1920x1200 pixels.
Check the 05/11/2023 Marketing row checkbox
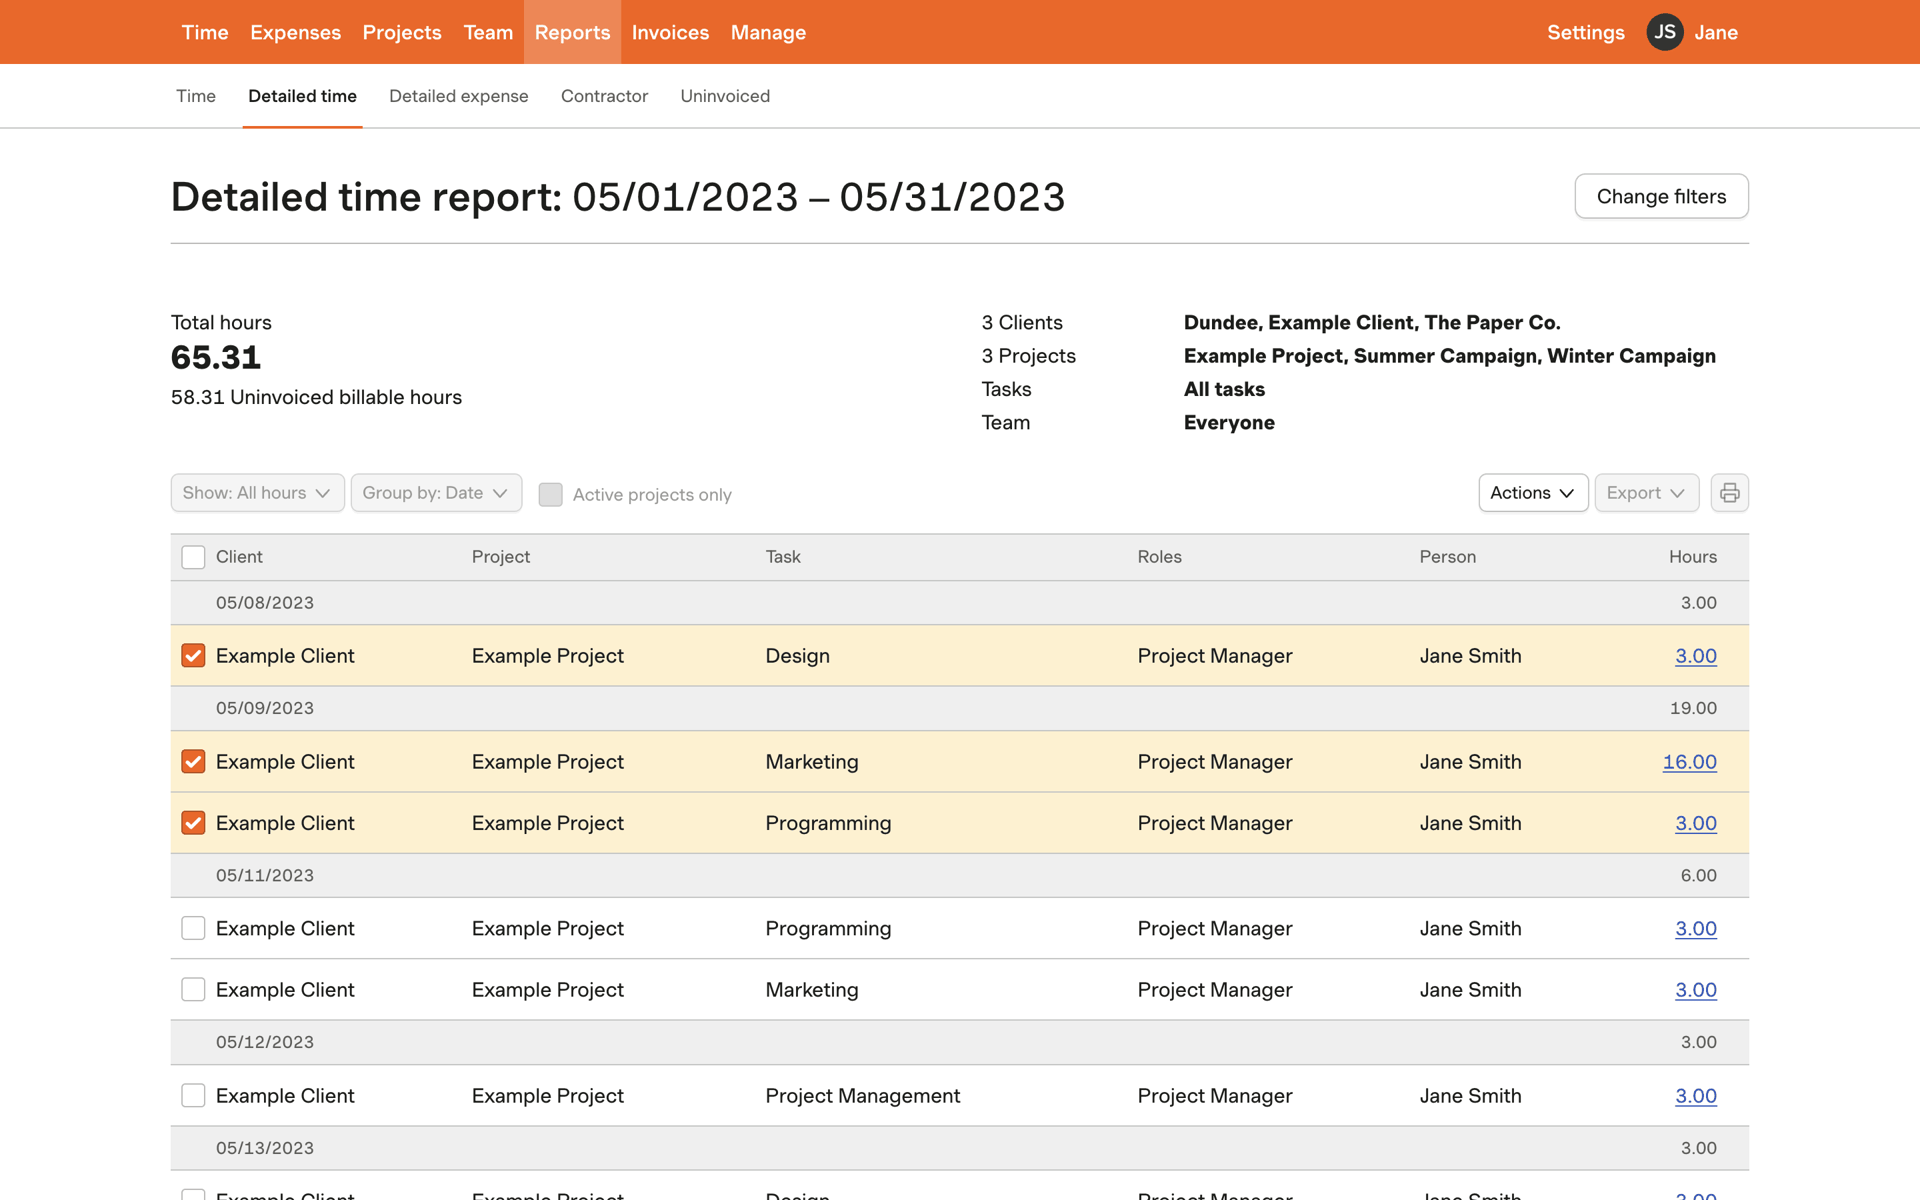pyautogui.click(x=193, y=990)
